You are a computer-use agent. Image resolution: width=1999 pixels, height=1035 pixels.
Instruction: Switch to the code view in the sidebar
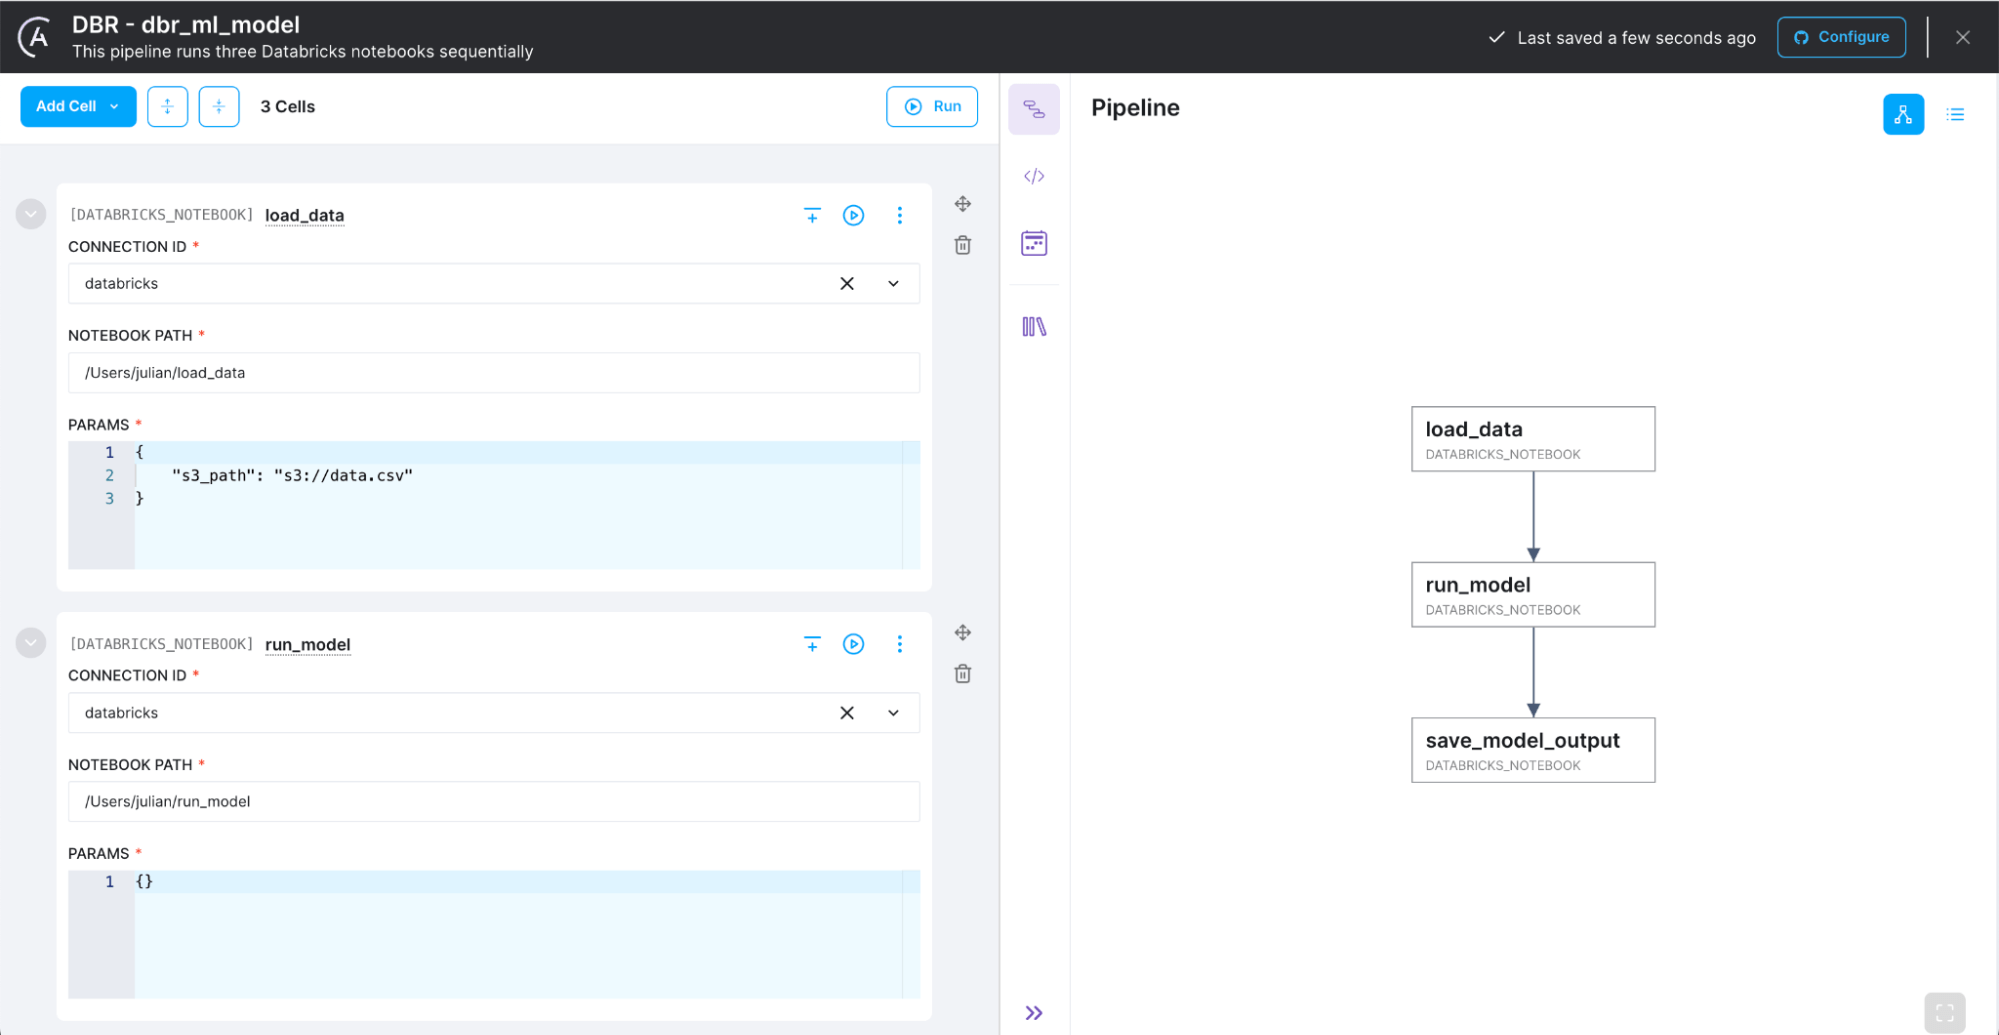(1034, 176)
